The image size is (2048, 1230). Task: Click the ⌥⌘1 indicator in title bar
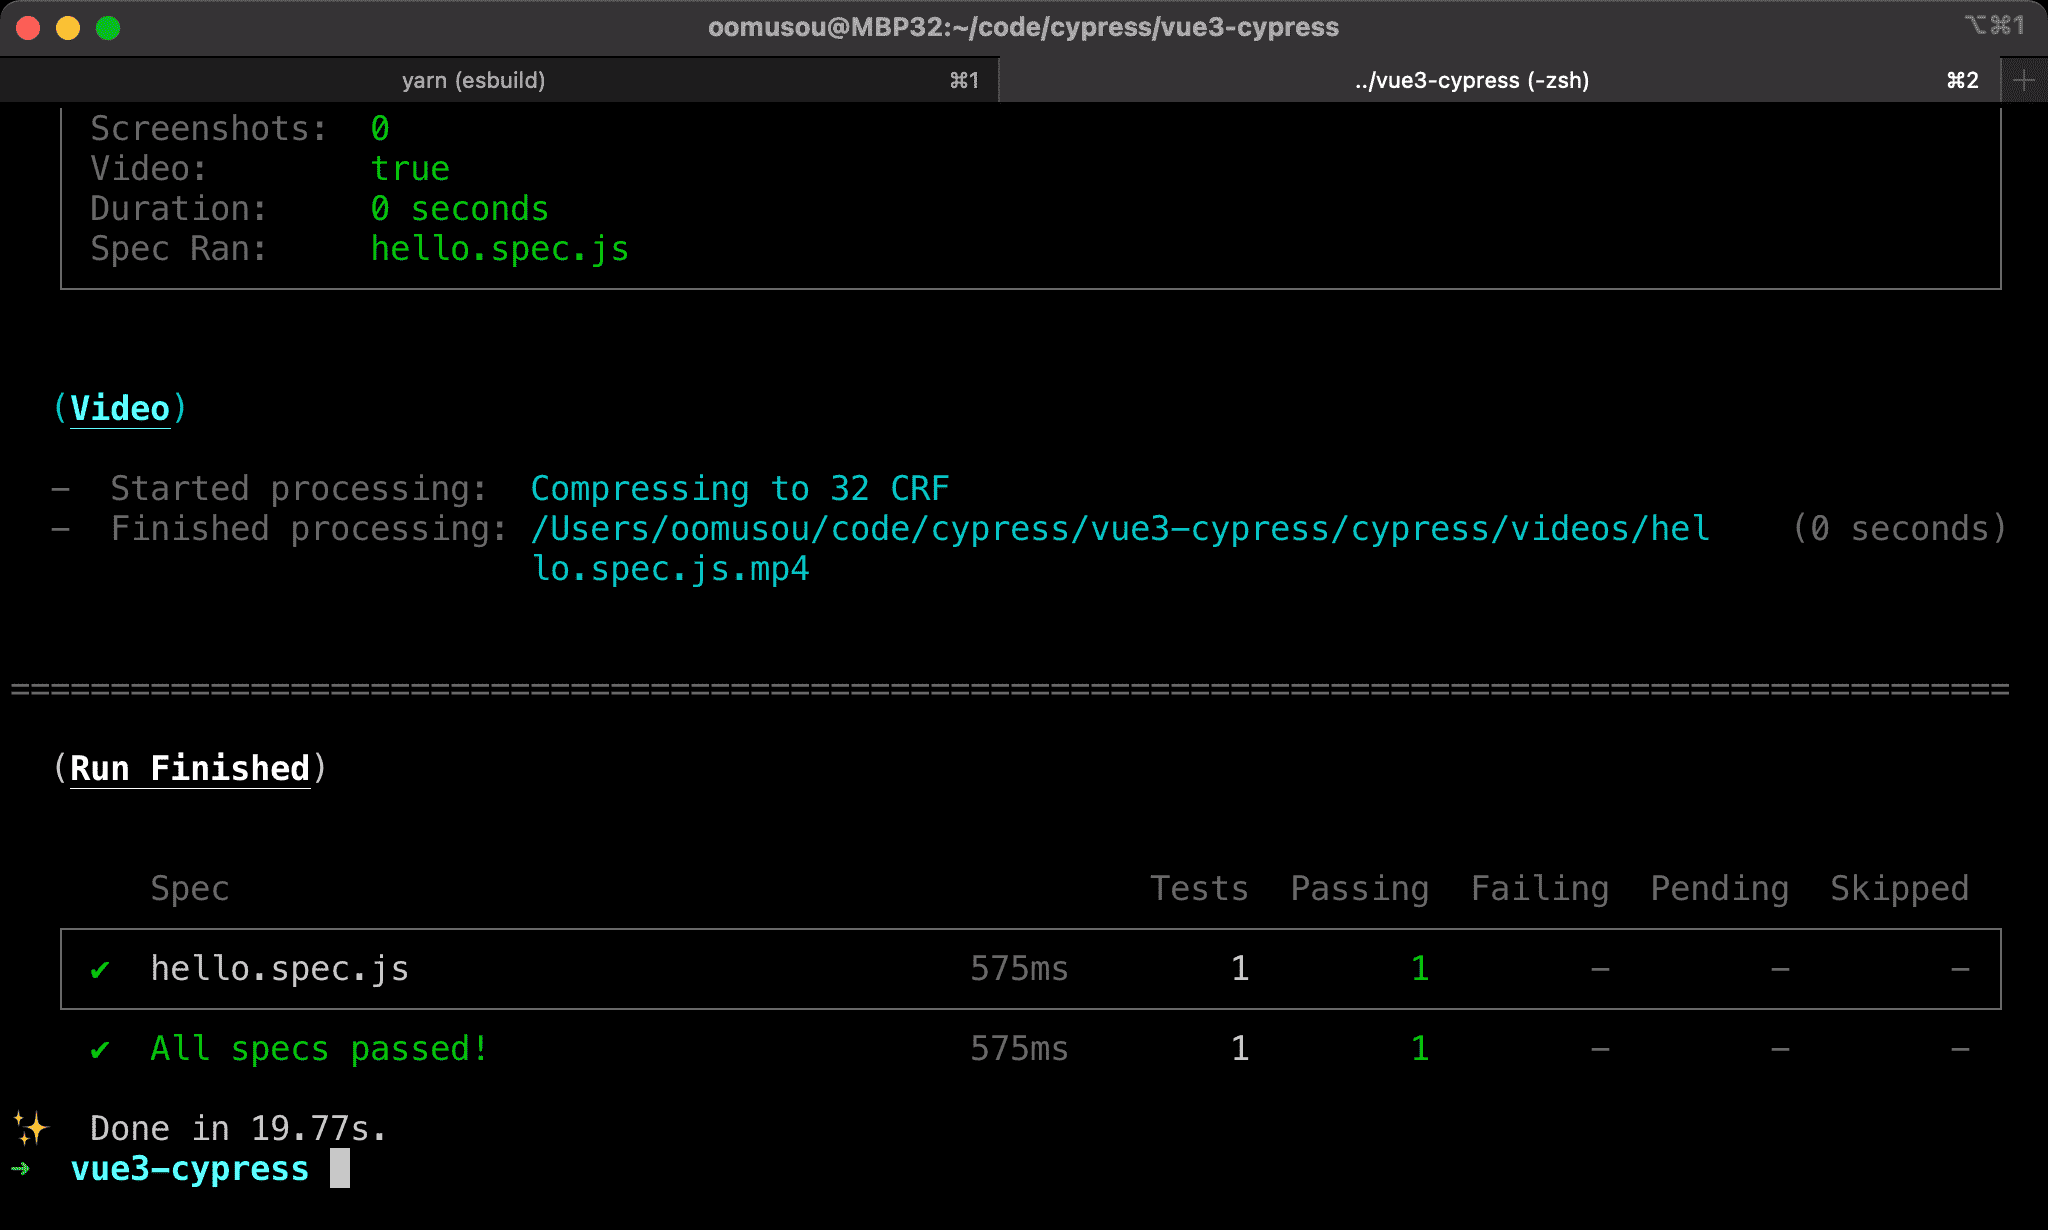pos(1995,25)
